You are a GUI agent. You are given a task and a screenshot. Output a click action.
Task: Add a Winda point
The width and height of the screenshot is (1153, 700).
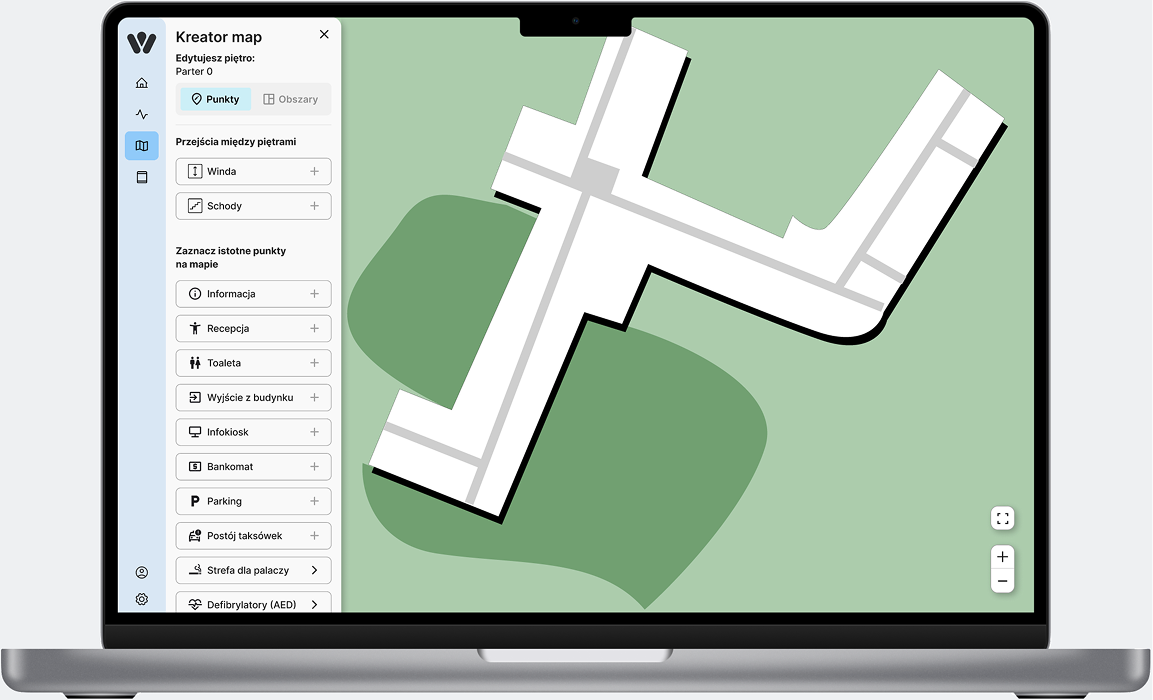pyautogui.click(x=314, y=172)
